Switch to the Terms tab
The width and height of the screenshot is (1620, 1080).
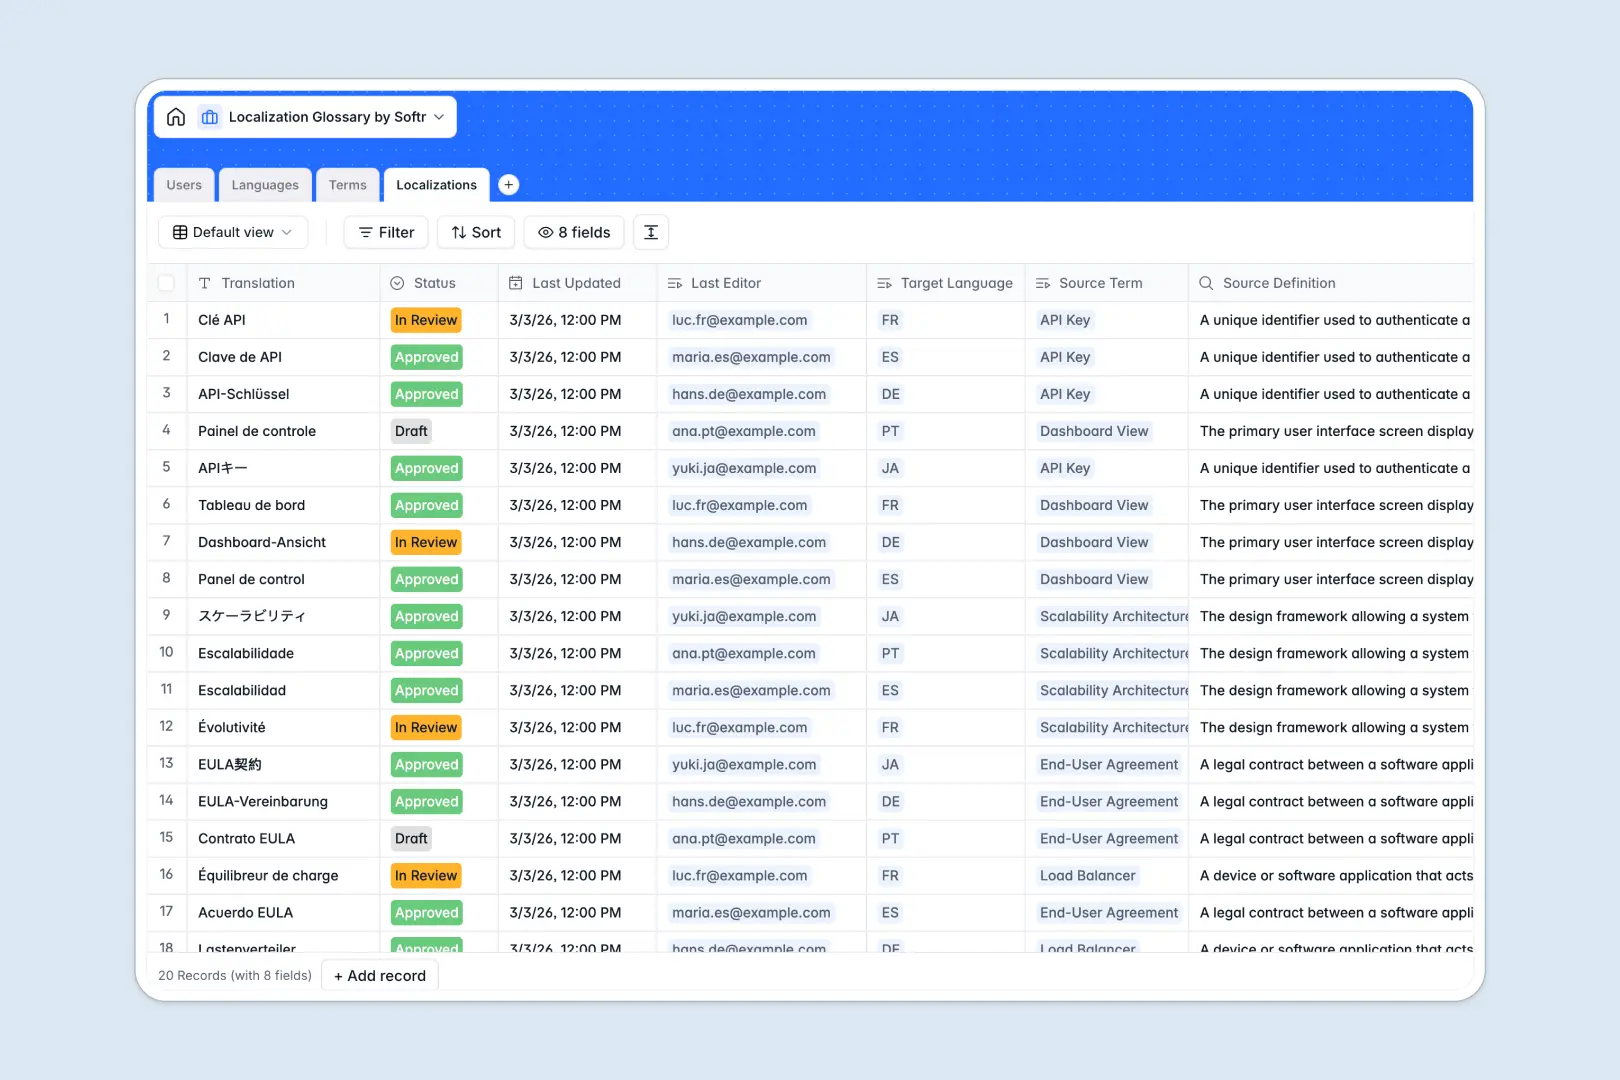[347, 184]
